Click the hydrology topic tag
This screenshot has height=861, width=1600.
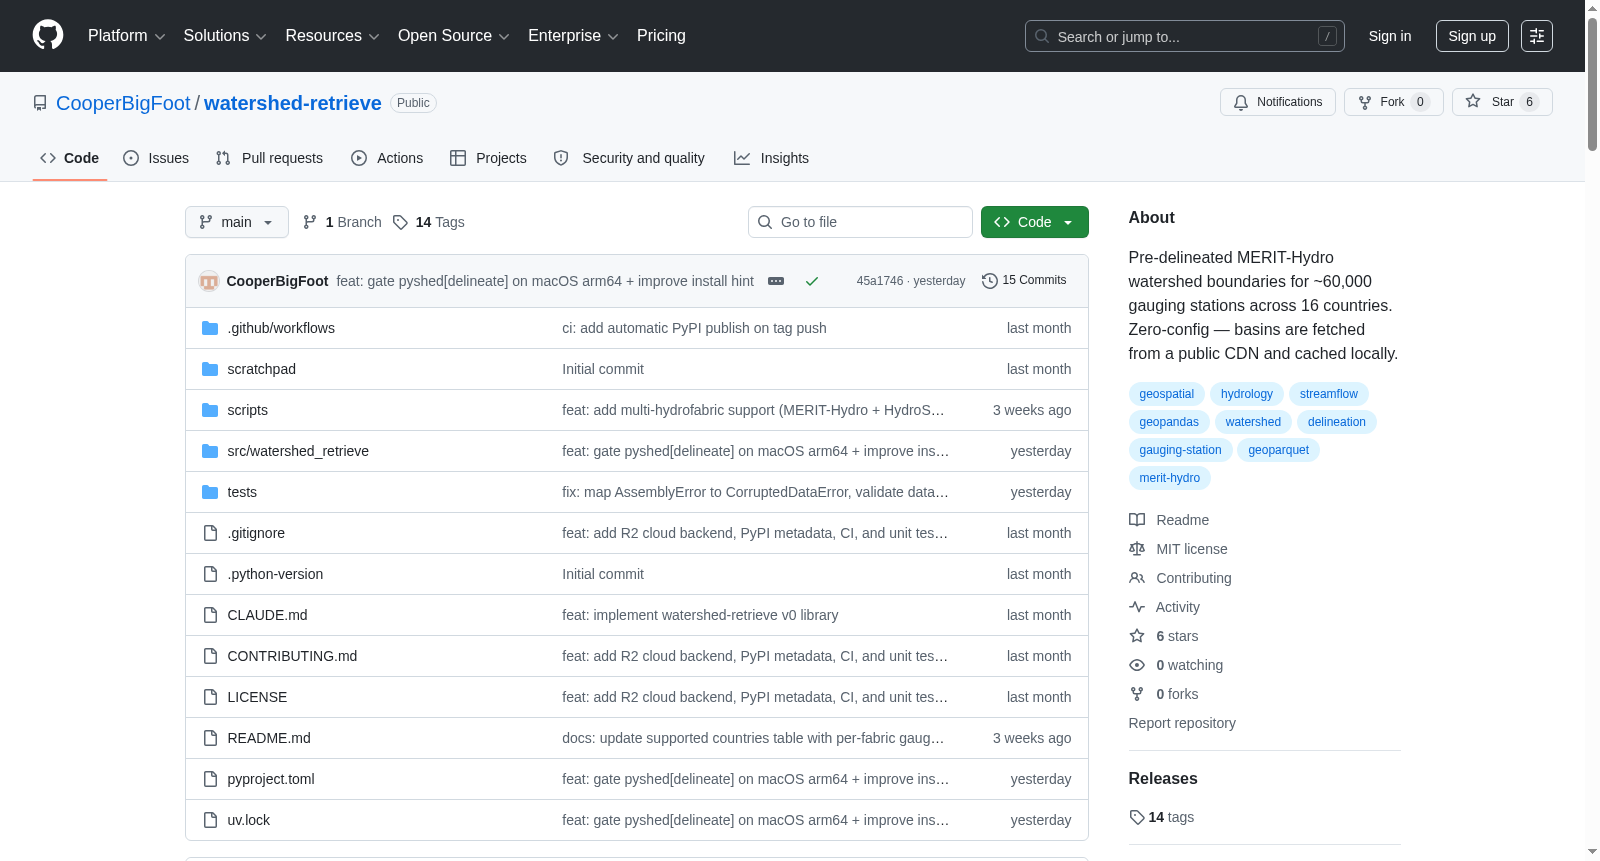pos(1247,394)
